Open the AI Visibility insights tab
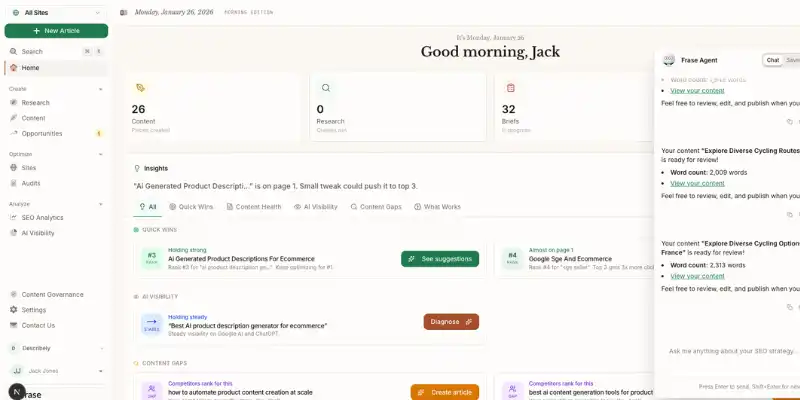Viewport: 800px width, 400px height. tap(315, 207)
